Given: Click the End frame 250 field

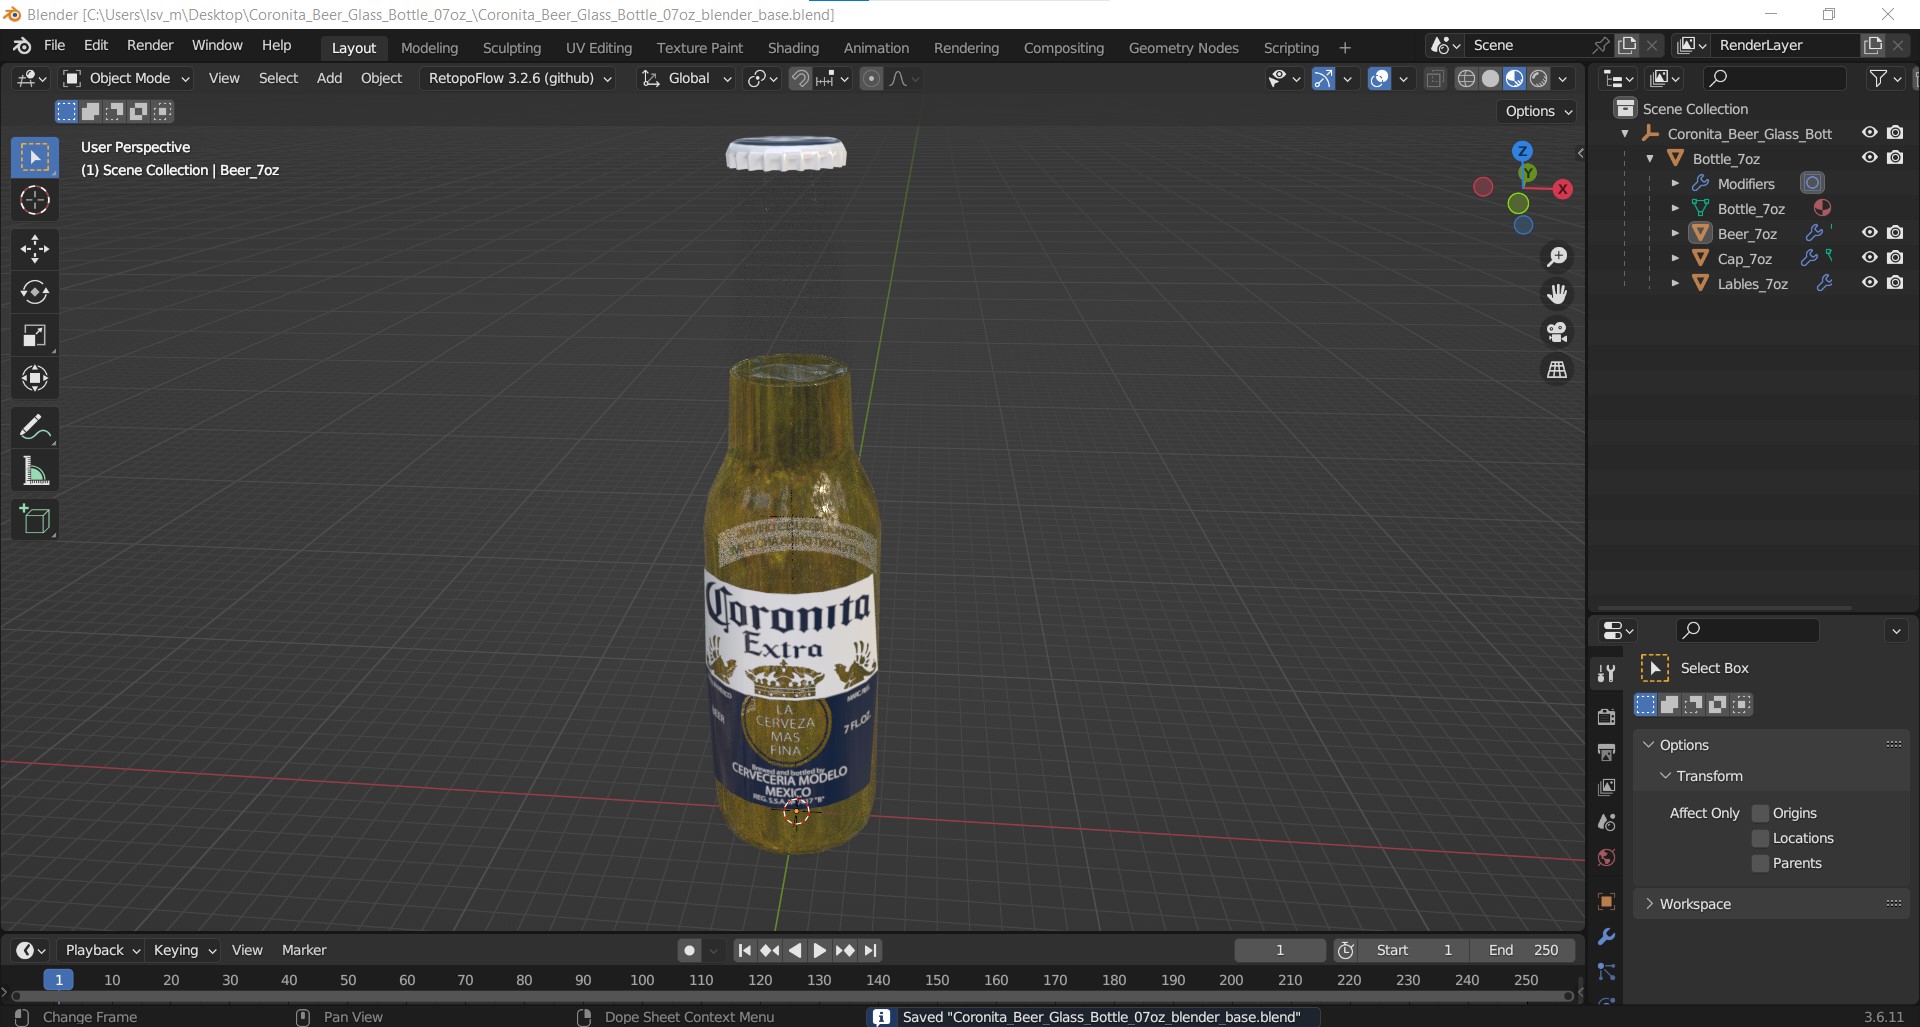Looking at the screenshot, I should point(1523,951).
